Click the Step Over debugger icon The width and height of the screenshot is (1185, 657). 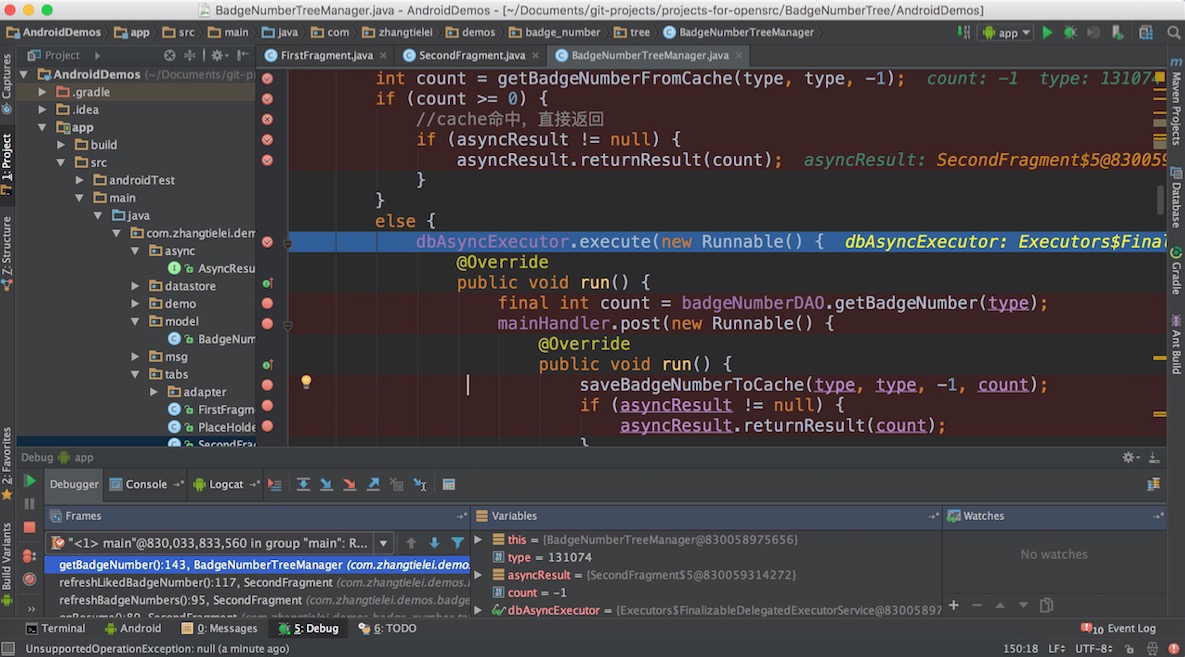pyautogui.click(x=303, y=485)
